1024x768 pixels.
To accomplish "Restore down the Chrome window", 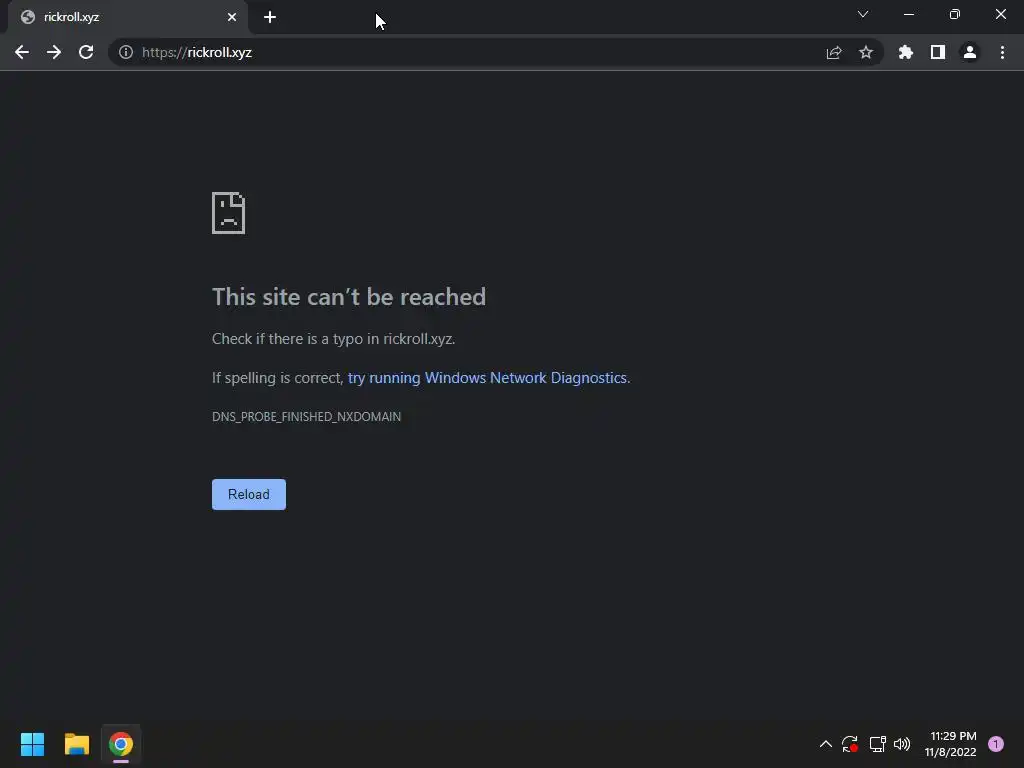I will click(x=955, y=14).
